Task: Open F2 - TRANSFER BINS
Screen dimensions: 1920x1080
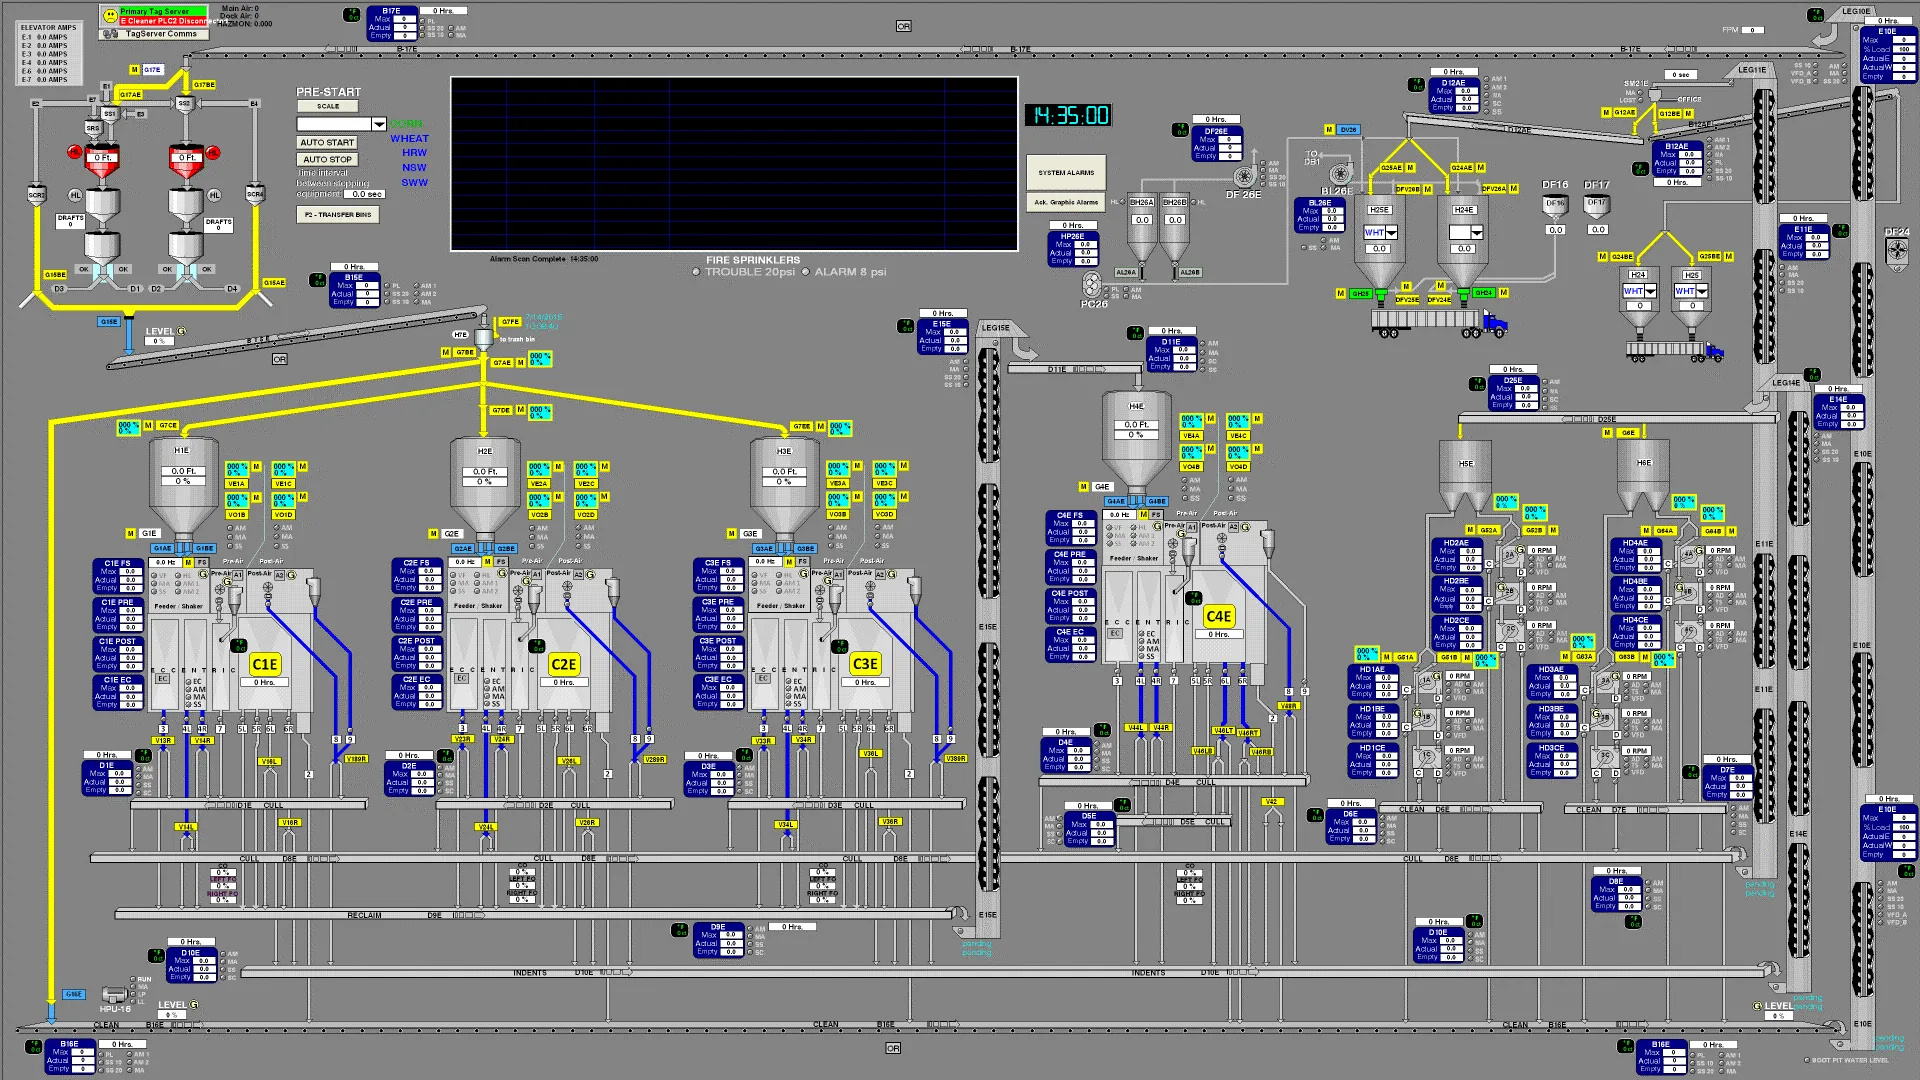Action: (x=338, y=214)
